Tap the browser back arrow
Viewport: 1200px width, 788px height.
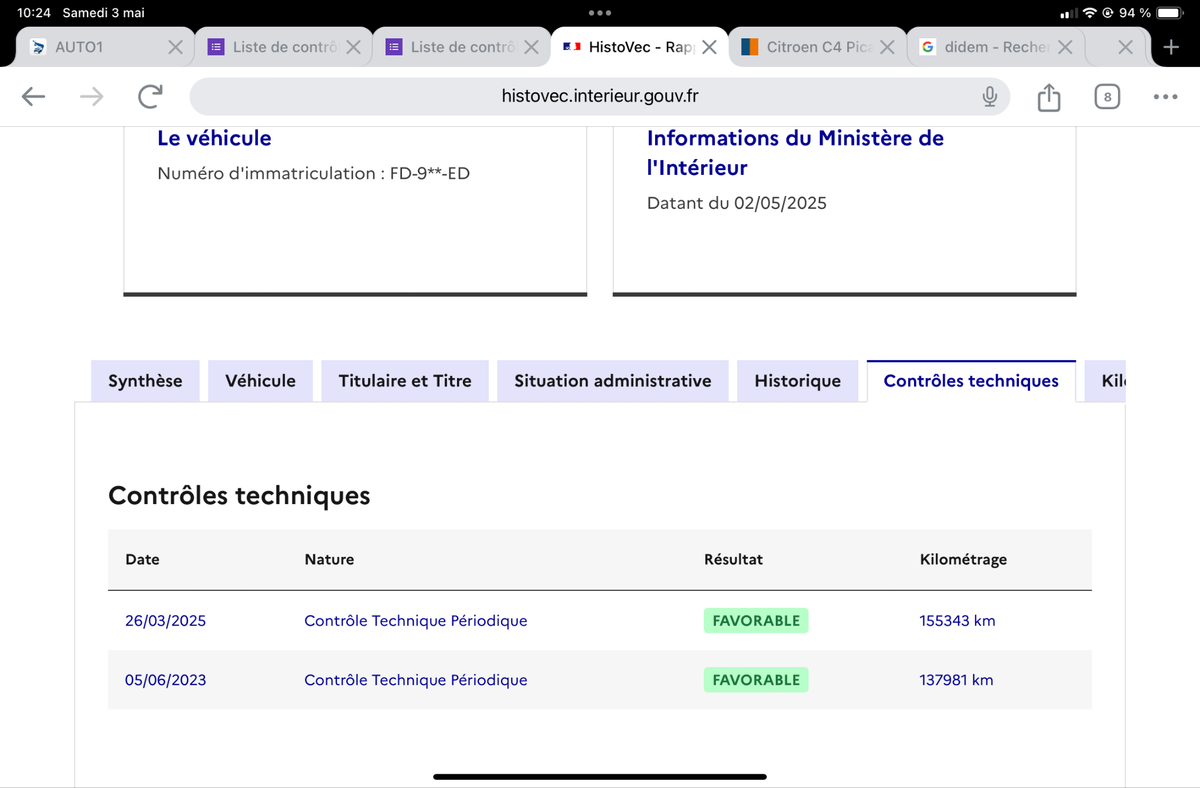click(33, 96)
